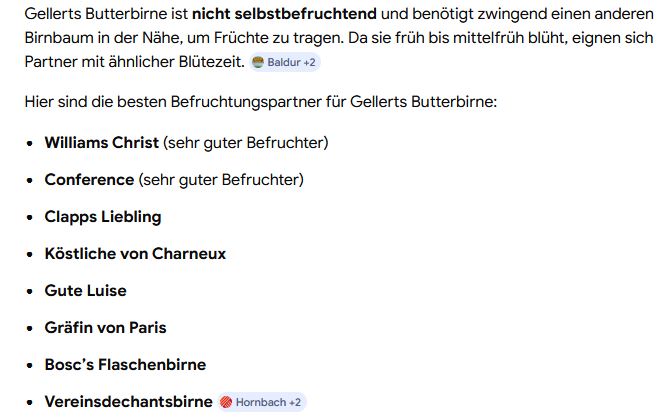Select the "Bosc's Flaschenbirne" item
The height and width of the screenshot is (417, 672).
[x=125, y=364]
